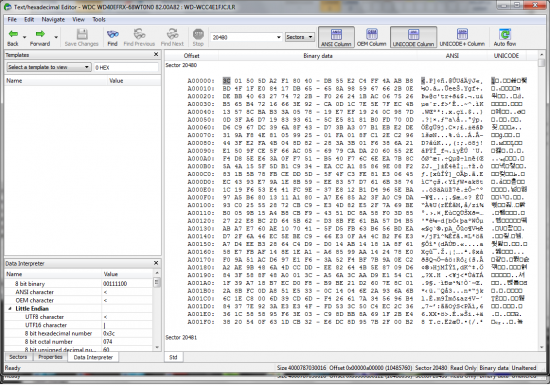
Task: Open the sector number dropdown arrow
Action: (279, 37)
